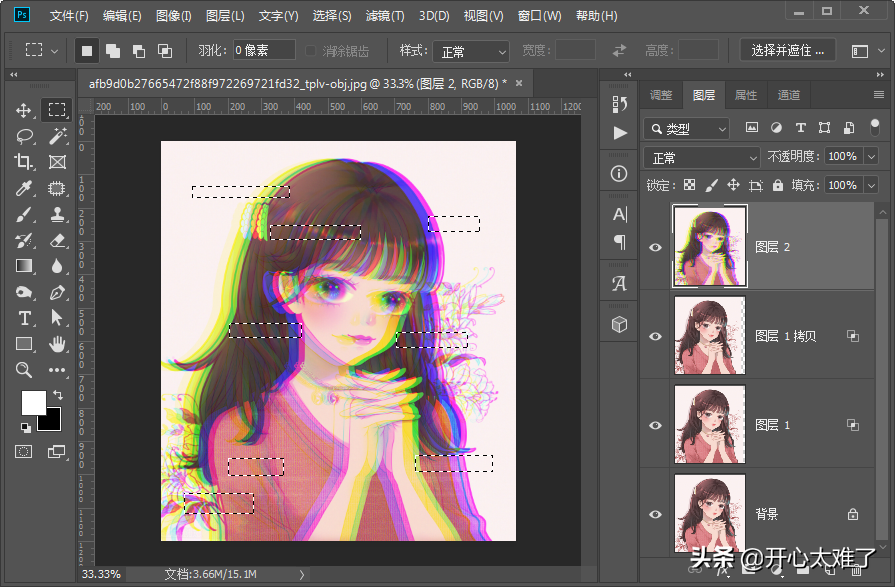Viewport: 895px width, 587px height.
Task: Select the Move tool
Action: click(x=25, y=111)
